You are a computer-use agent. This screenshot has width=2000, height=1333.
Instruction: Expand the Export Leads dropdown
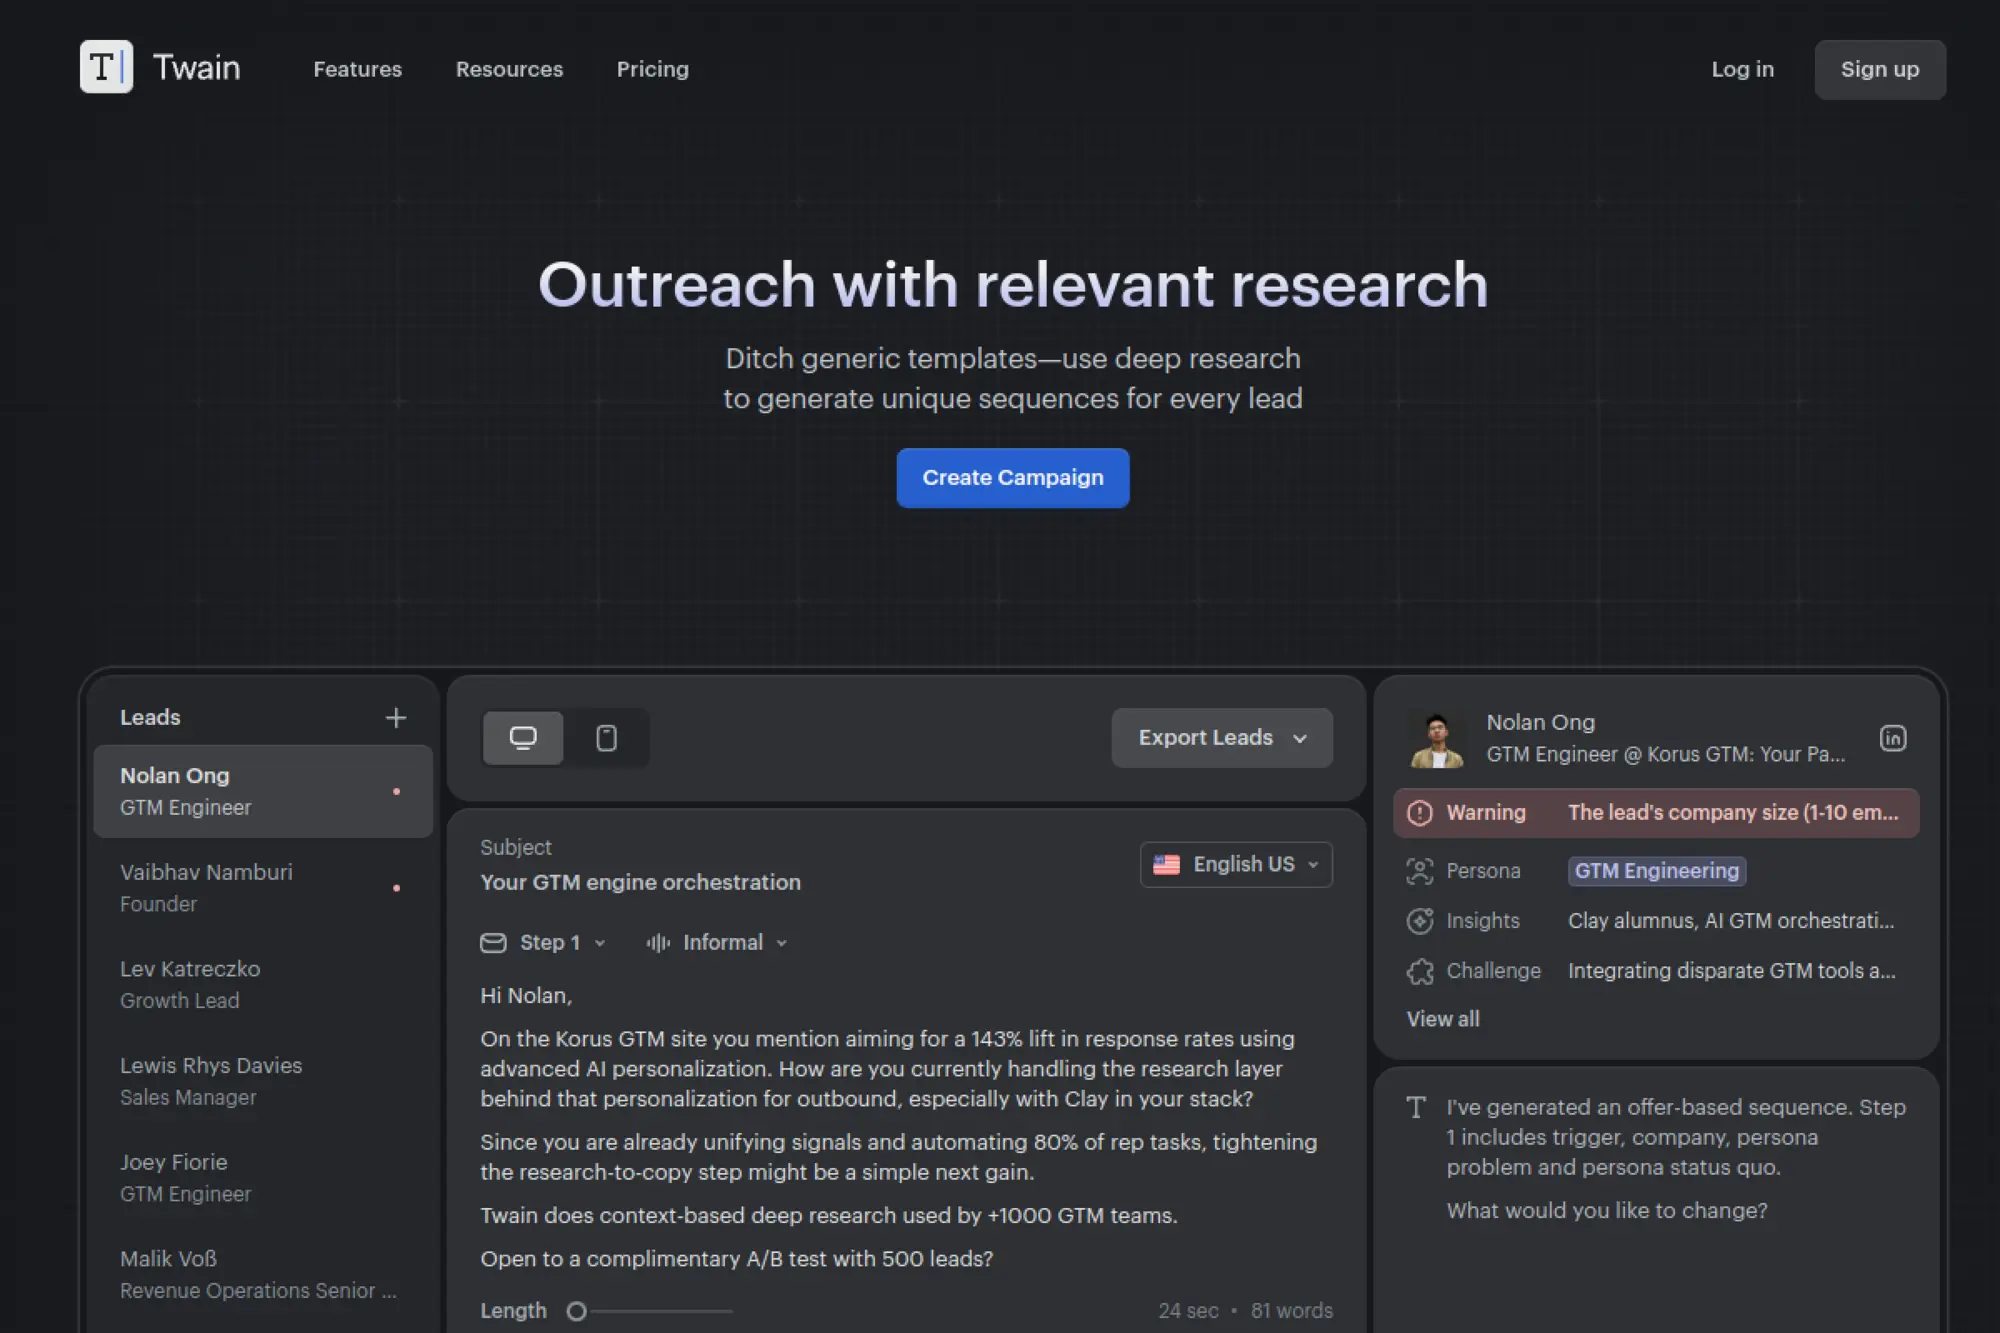coord(1221,738)
